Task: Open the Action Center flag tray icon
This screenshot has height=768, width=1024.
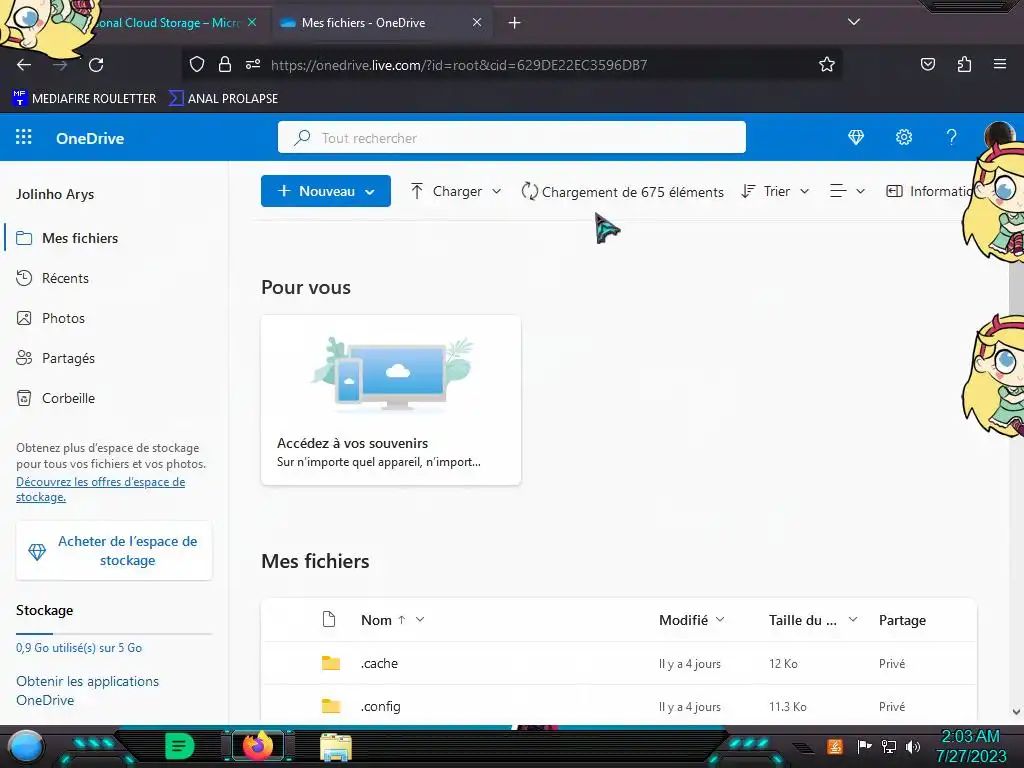Action: 864,746
